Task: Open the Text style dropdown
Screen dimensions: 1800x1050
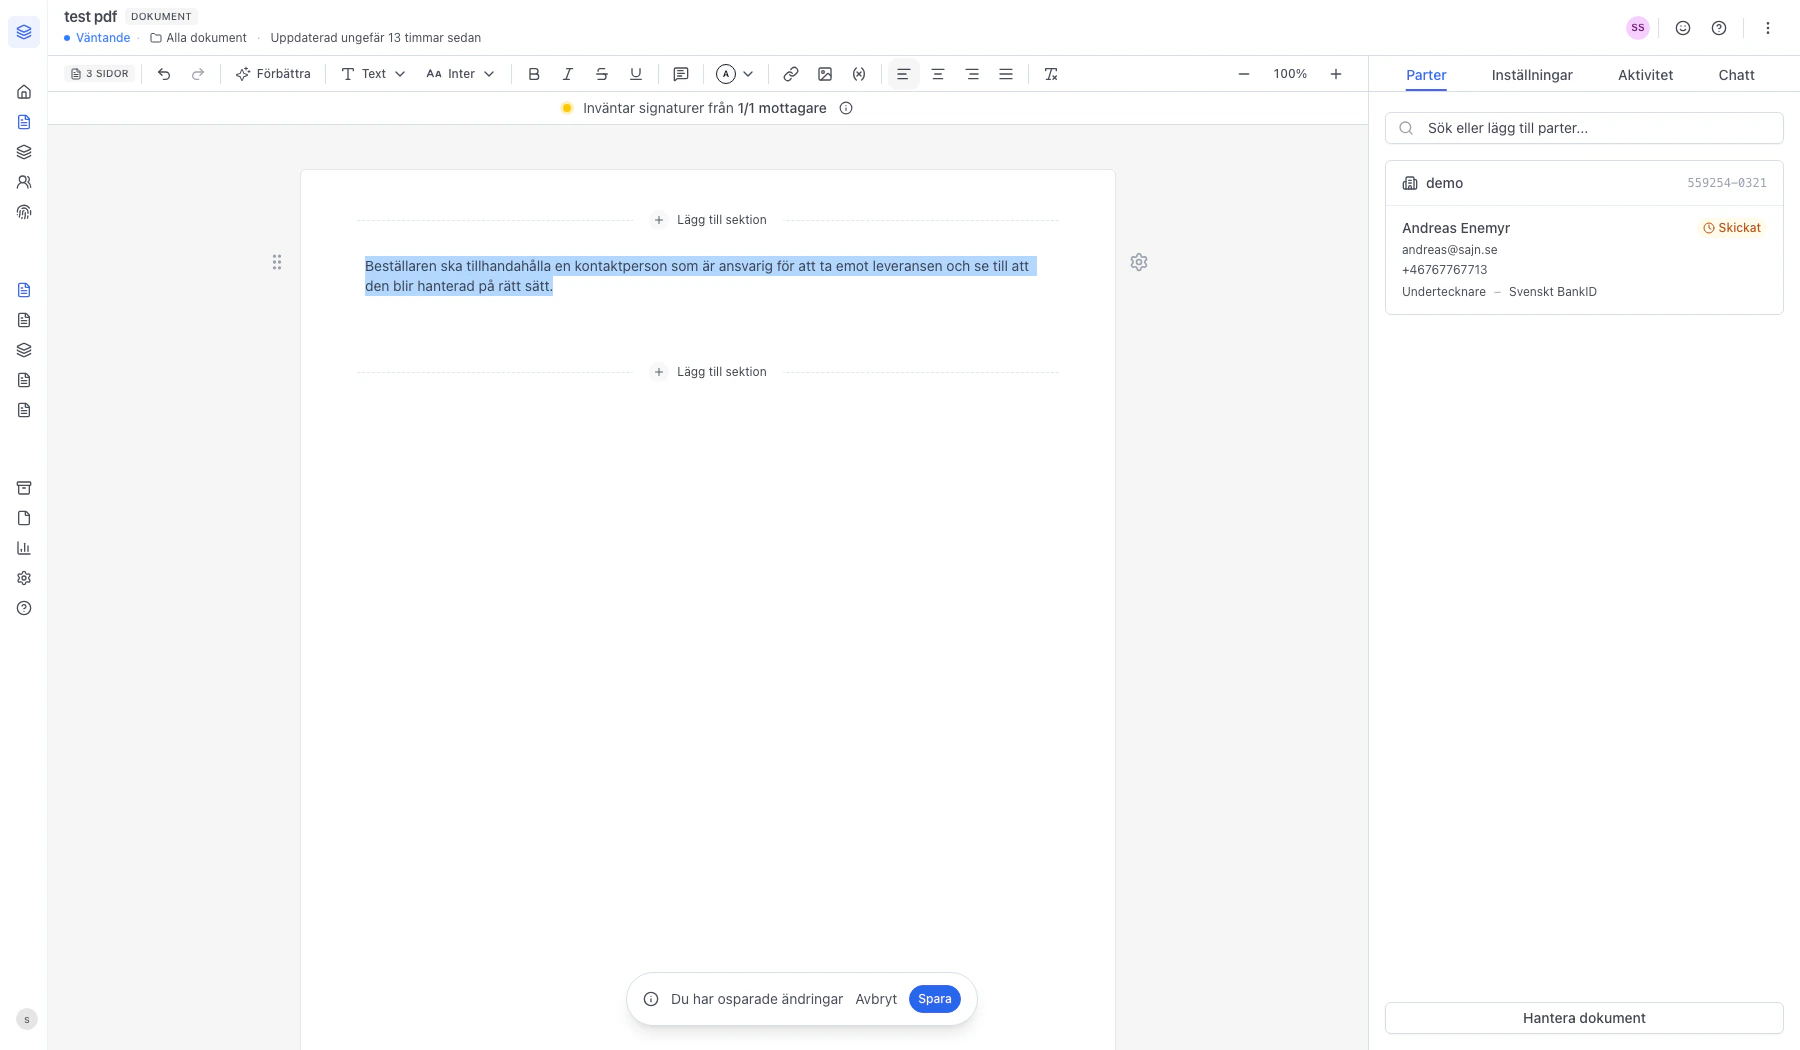Action: click(x=373, y=74)
